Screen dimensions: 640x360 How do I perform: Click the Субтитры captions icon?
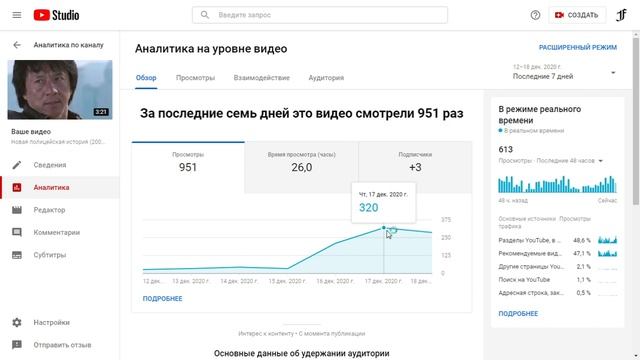[17, 255]
